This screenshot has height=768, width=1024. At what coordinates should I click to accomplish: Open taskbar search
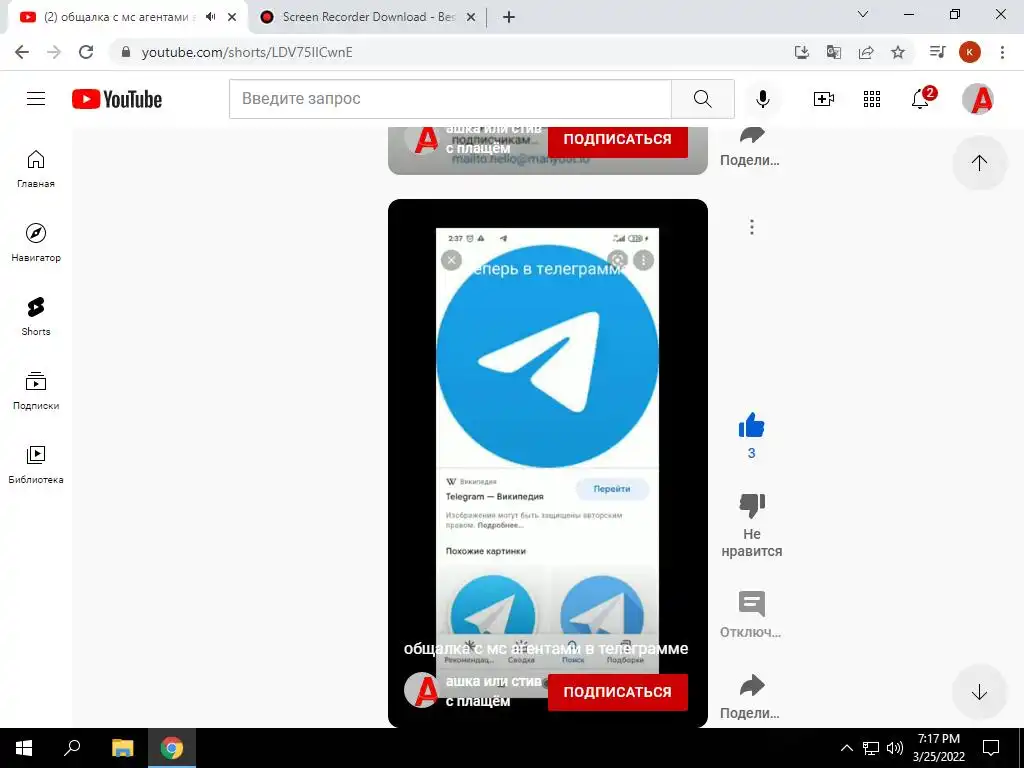[x=72, y=748]
